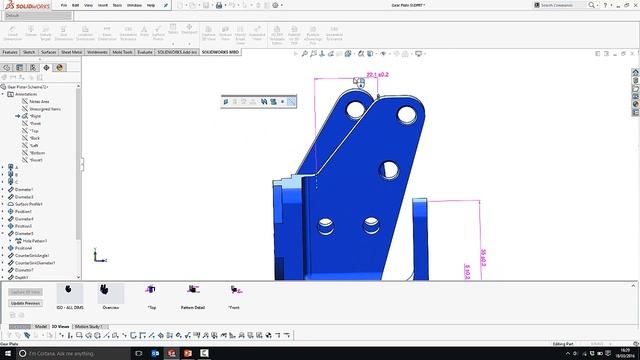Image resolution: width=640 pixels, height=360 pixels.
Task: Click the 22.1 ±0.2 dimension annotation
Action: click(378, 75)
